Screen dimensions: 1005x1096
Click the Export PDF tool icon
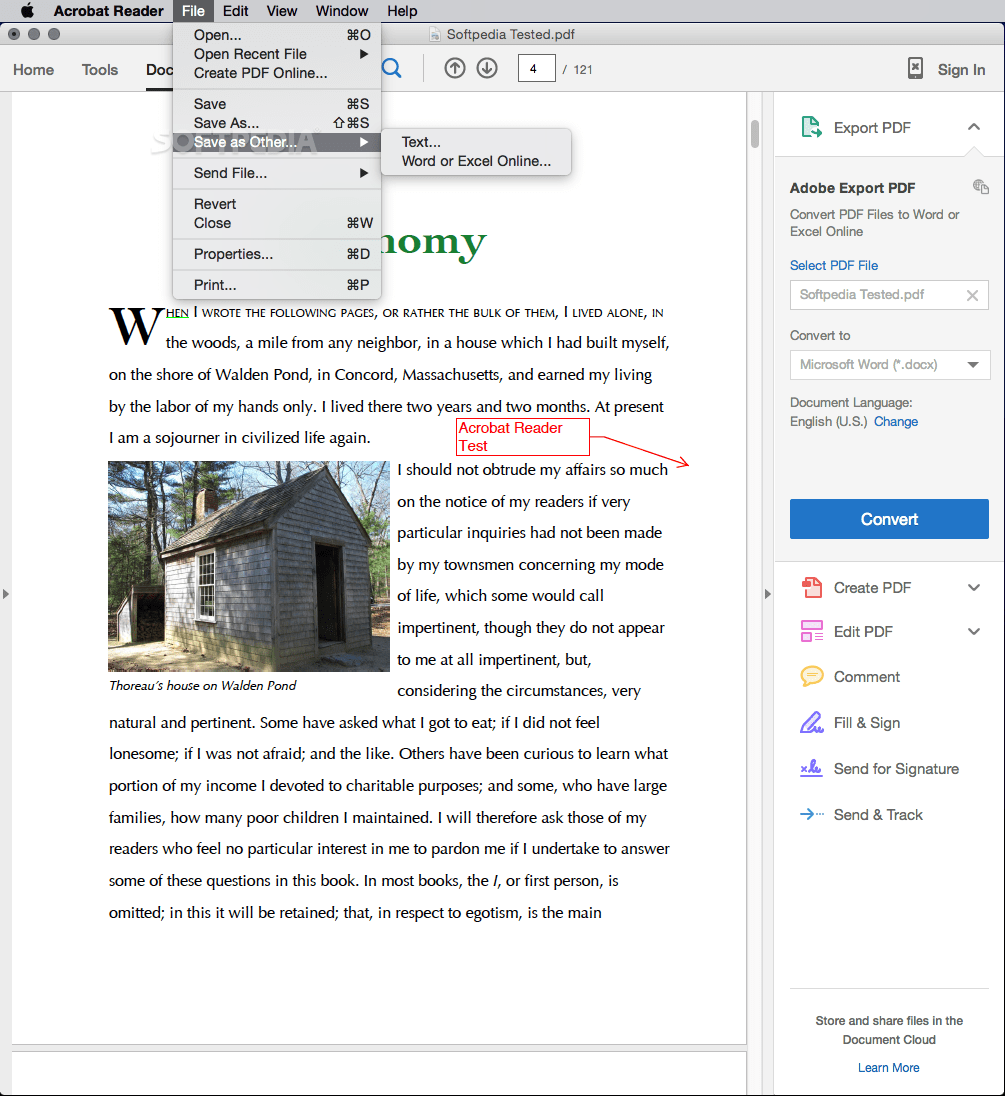point(811,127)
